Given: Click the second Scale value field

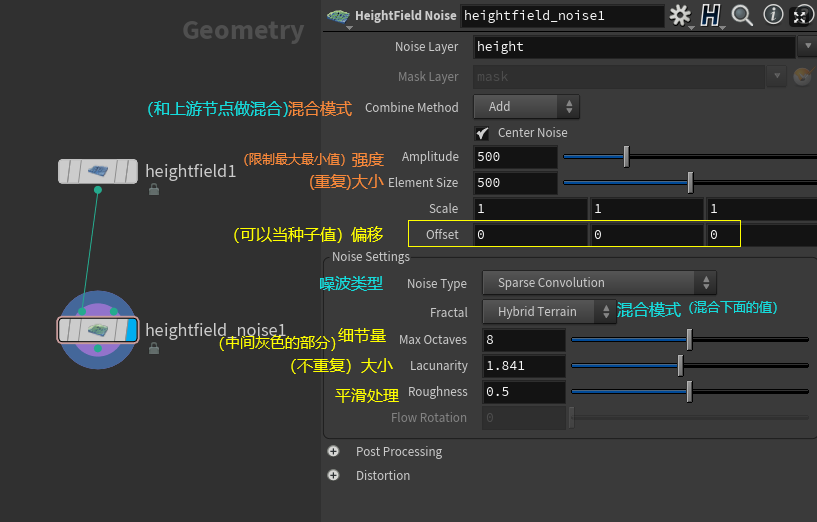Looking at the screenshot, I should click(x=647, y=209).
